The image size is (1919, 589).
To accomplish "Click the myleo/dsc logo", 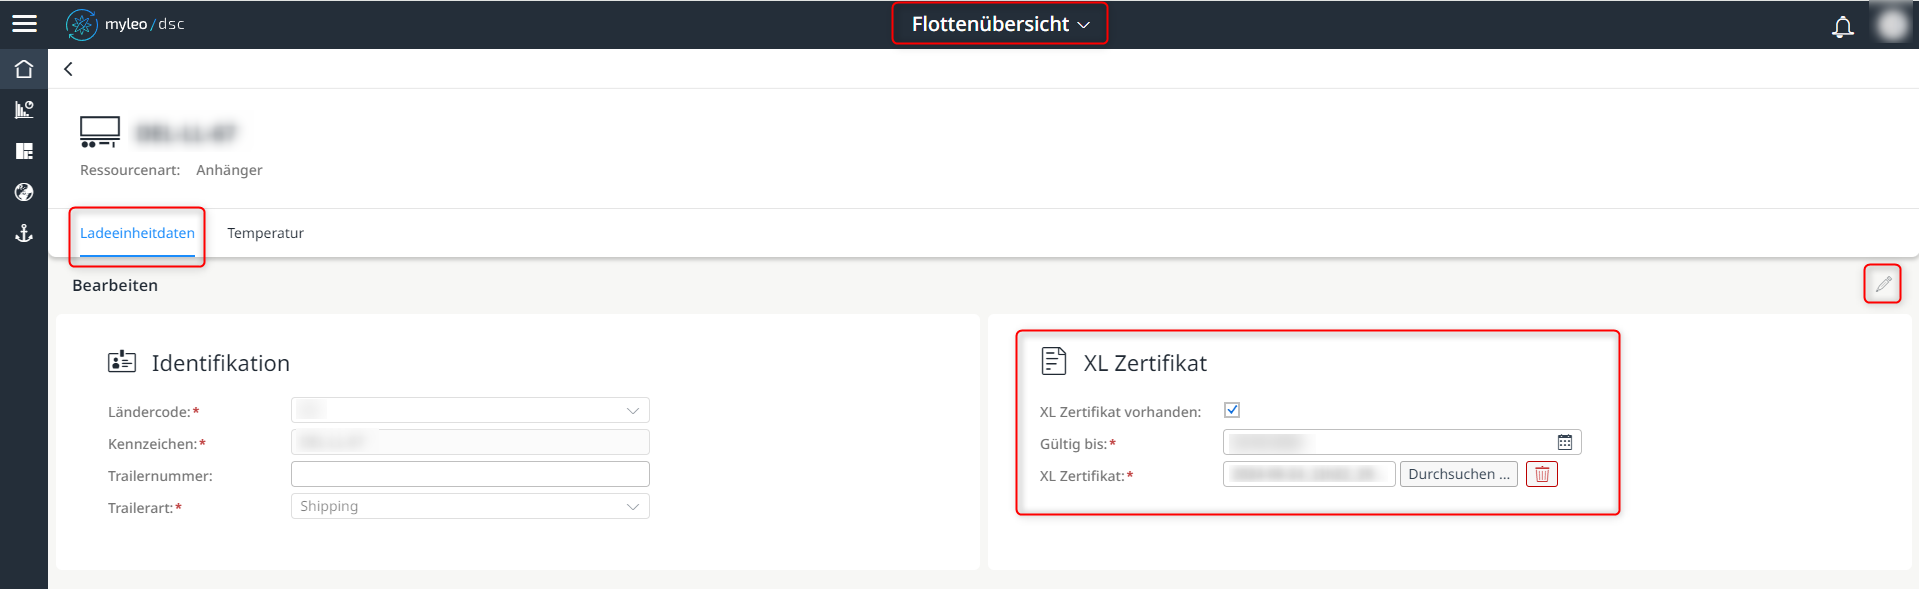I will click(x=125, y=24).
